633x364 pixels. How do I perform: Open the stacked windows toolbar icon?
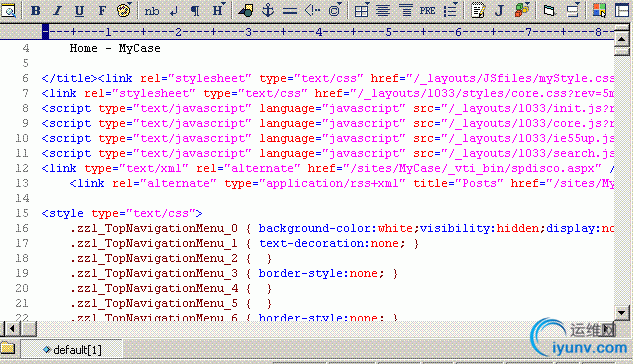click(x=572, y=10)
